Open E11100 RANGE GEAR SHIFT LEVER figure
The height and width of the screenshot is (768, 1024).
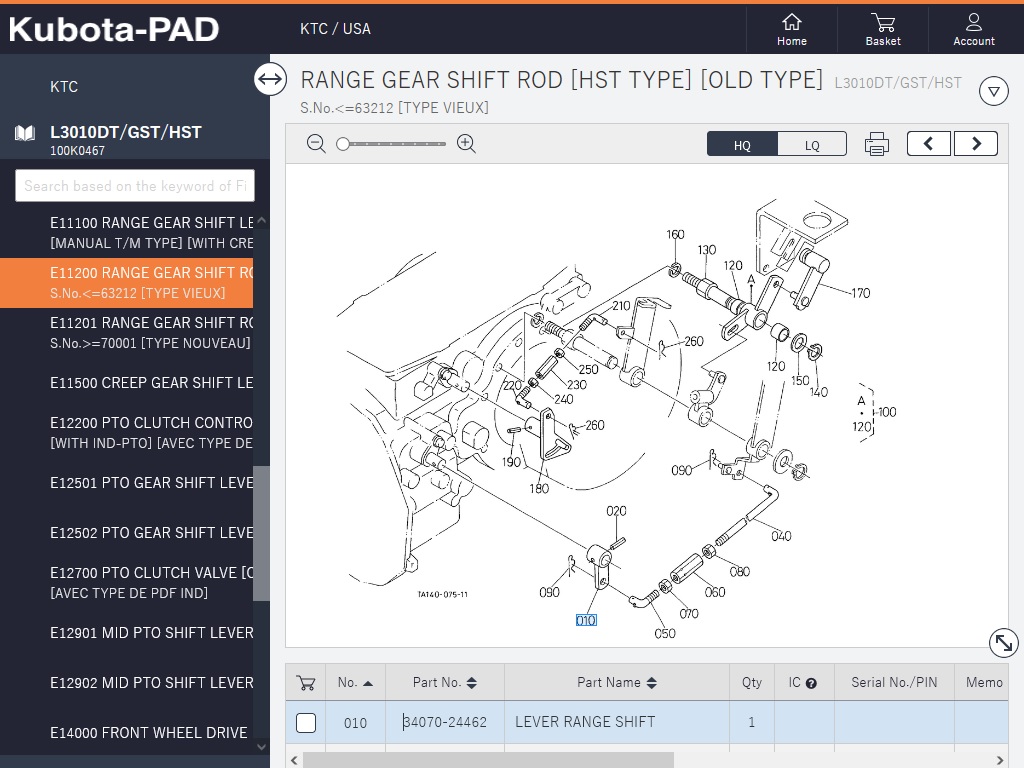[x=127, y=232]
